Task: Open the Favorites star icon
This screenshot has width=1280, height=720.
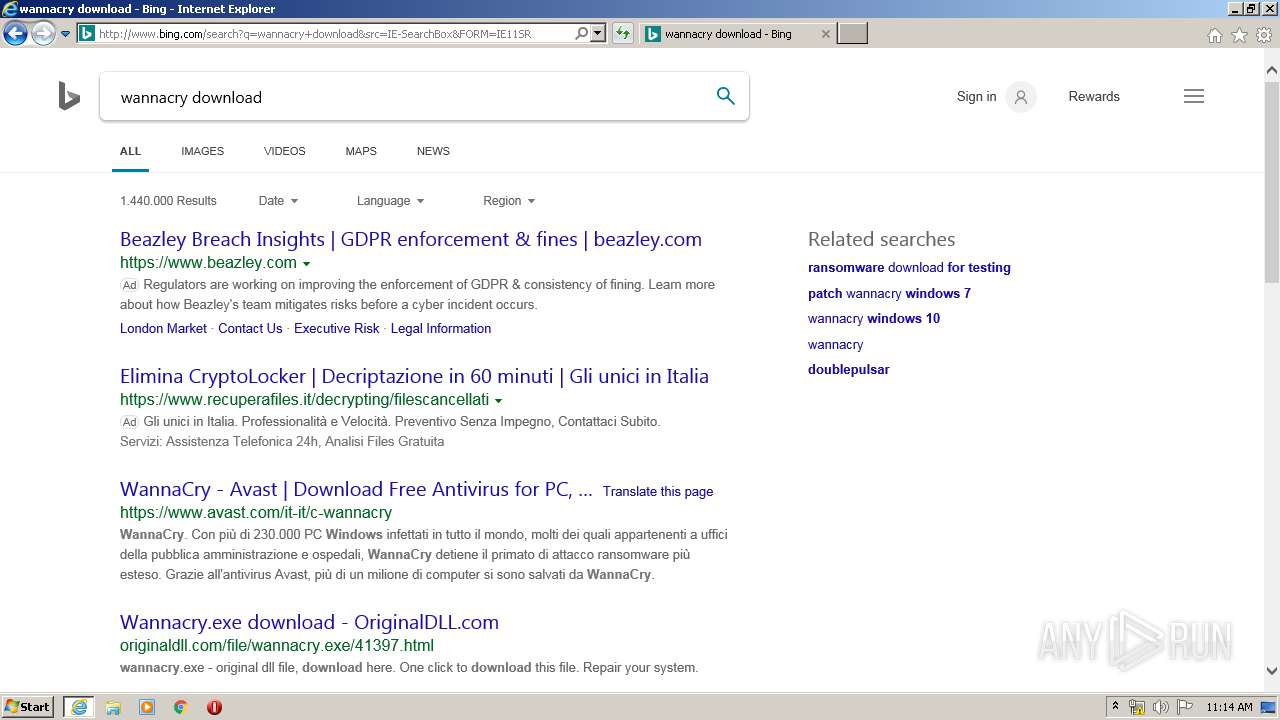Action: point(1239,35)
